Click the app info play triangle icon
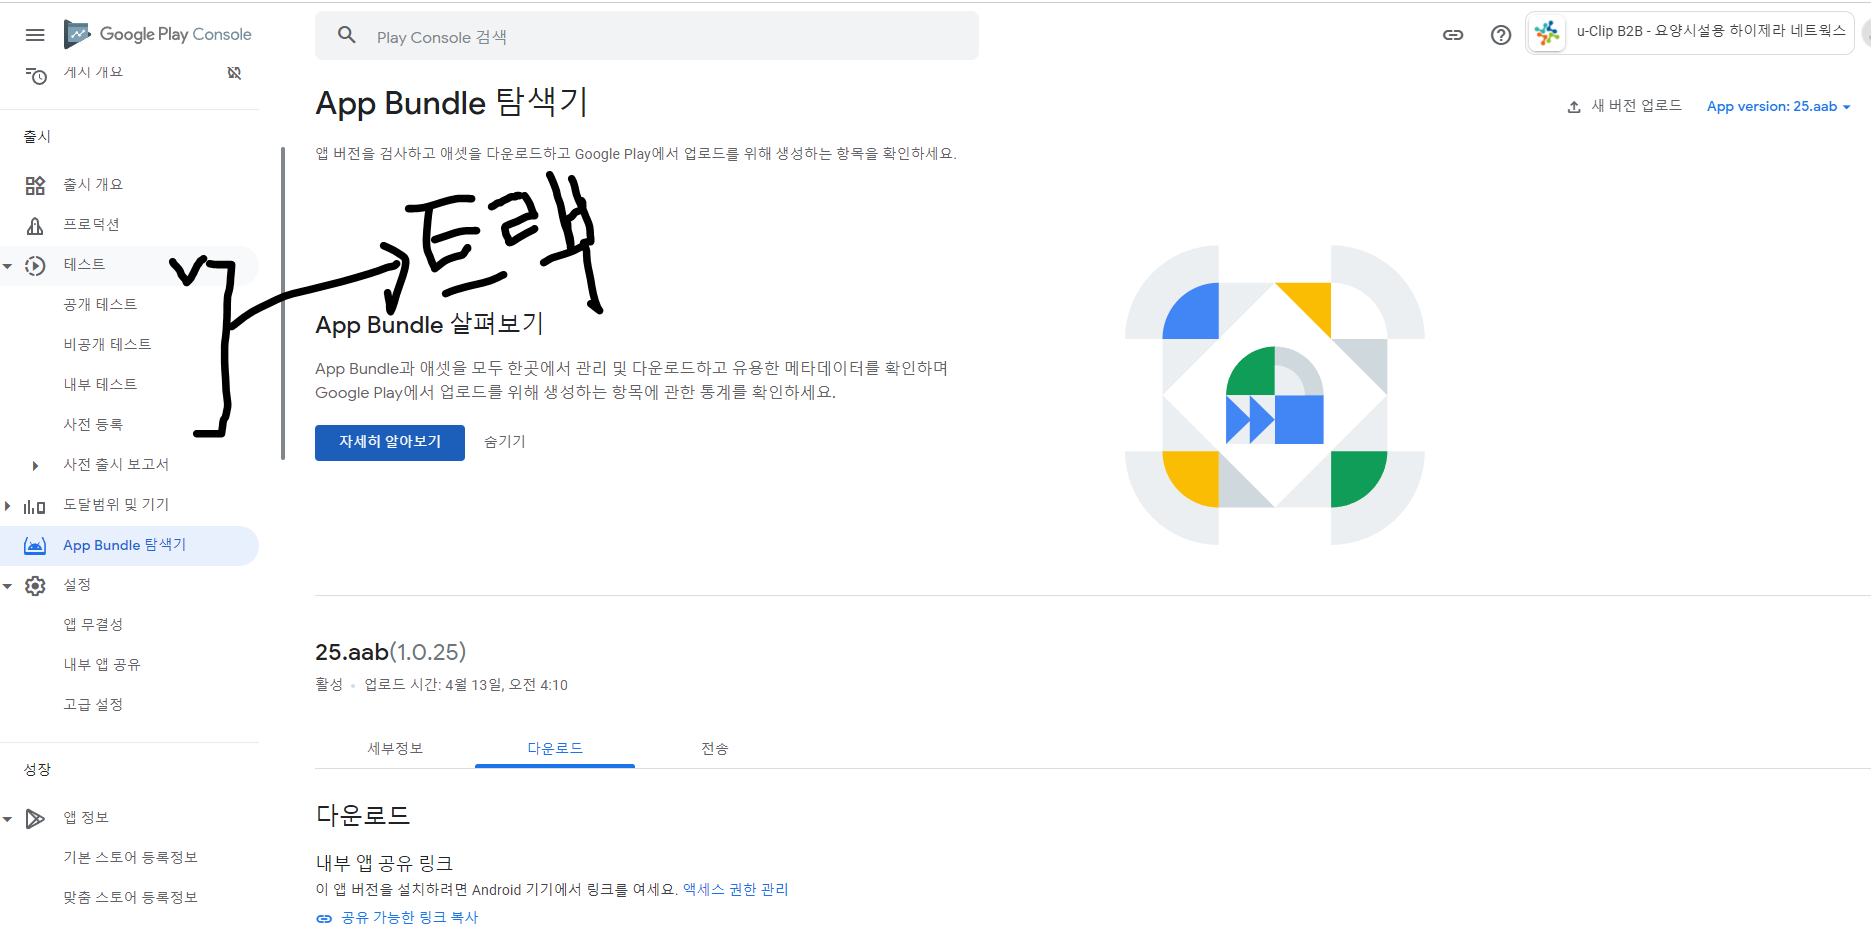This screenshot has height=927, width=1871. point(35,819)
